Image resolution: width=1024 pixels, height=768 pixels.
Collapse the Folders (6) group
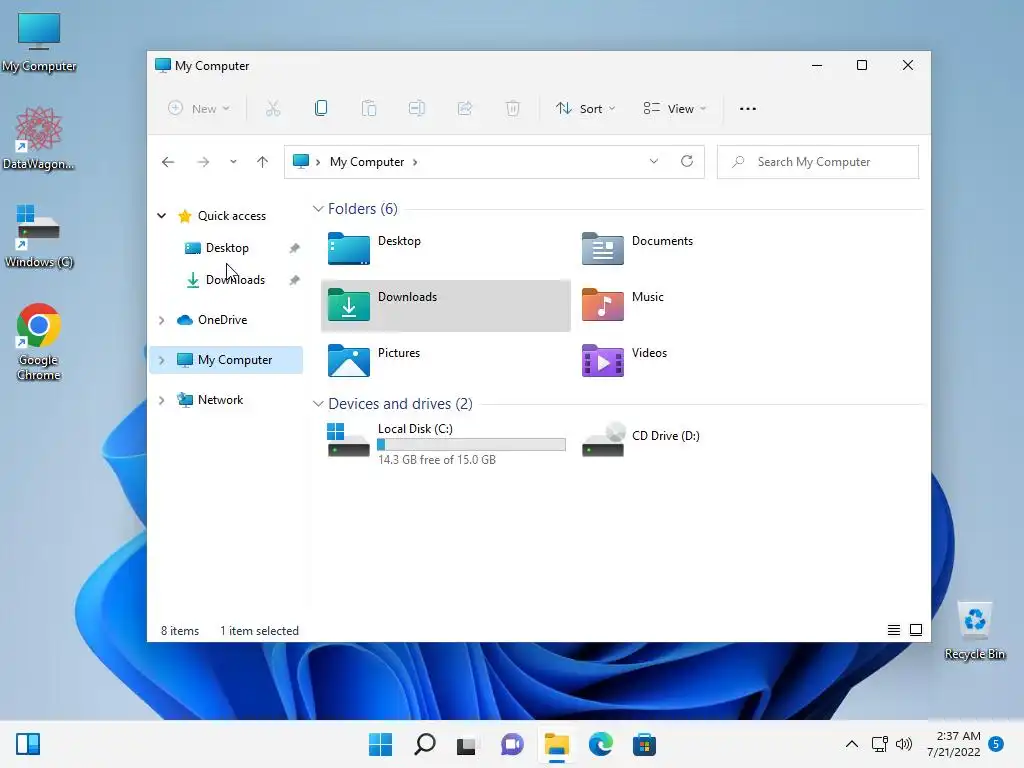tap(318, 209)
